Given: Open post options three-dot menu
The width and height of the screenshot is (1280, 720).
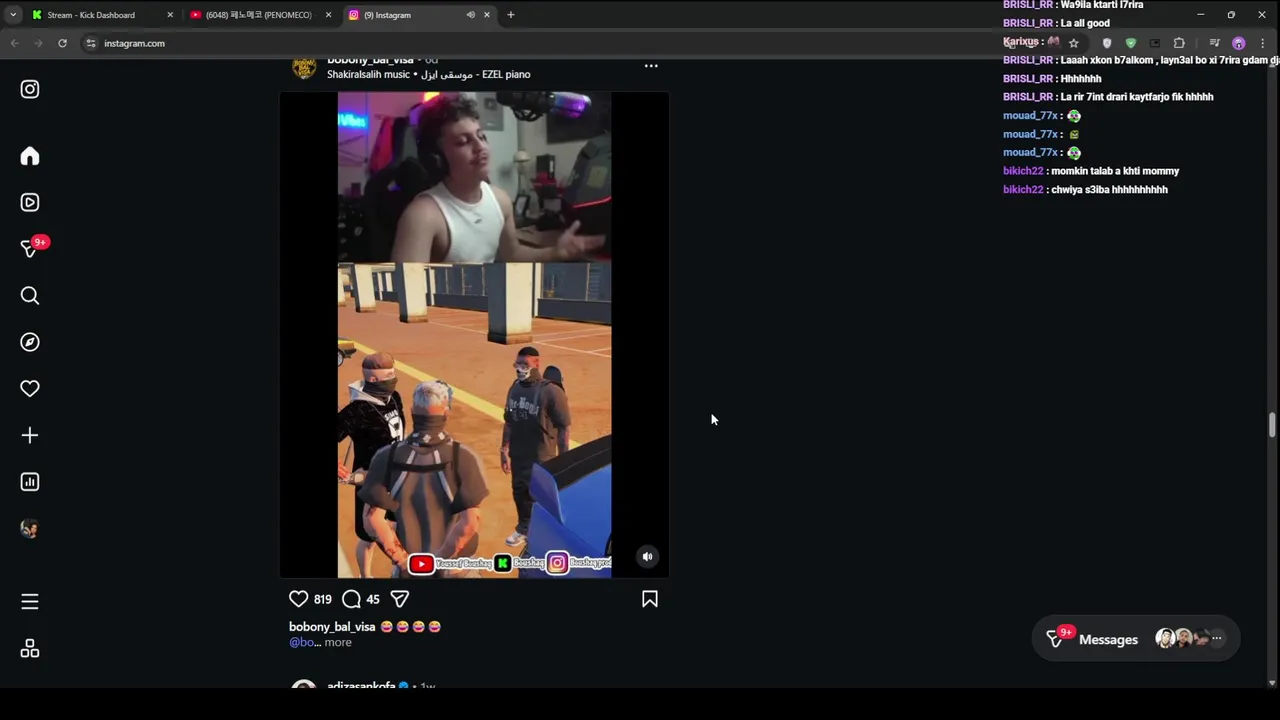Looking at the screenshot, I should pyautogui.click(x=651, y=66).
